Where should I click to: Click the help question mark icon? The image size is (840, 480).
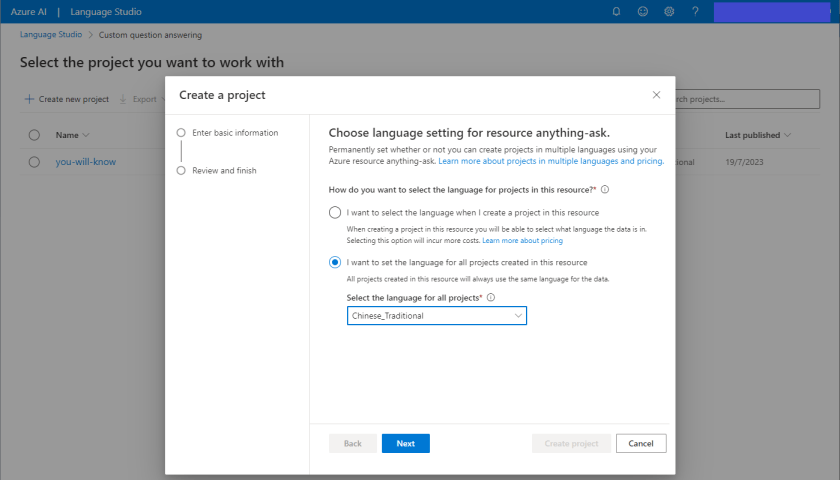(695, 12)
